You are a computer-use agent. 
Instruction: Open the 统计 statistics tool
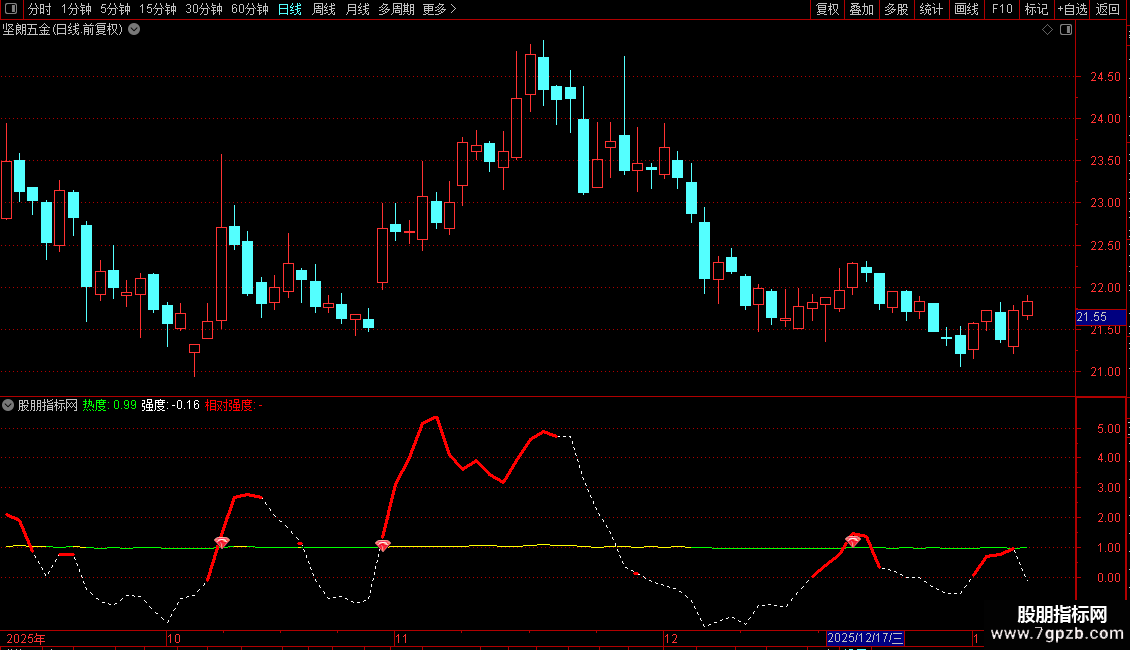click(x=931, y=9)
